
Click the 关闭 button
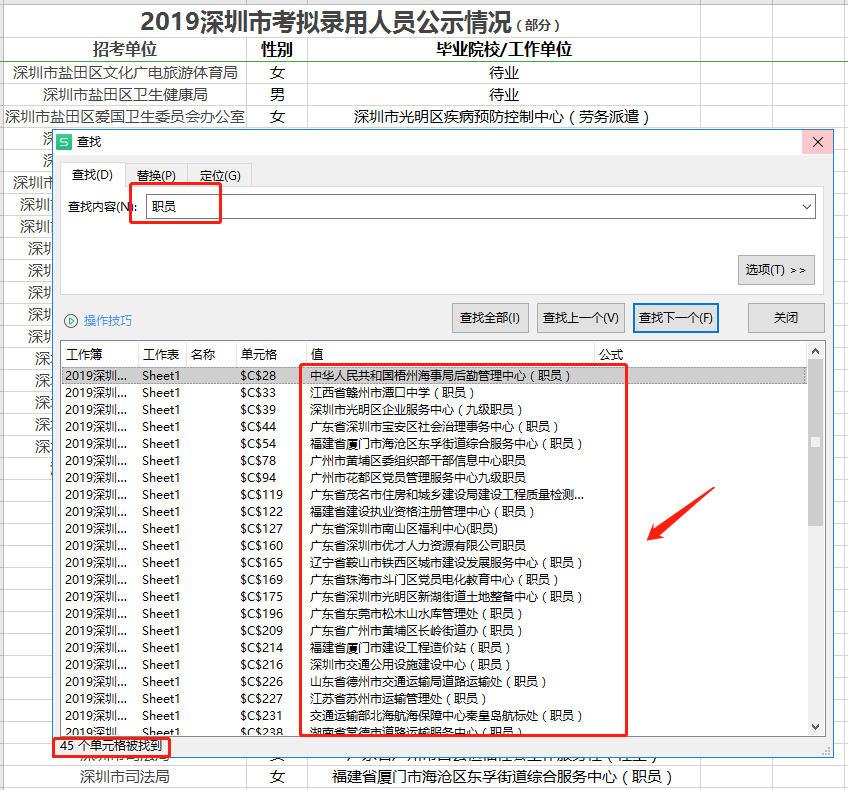[x=786, y=318]
